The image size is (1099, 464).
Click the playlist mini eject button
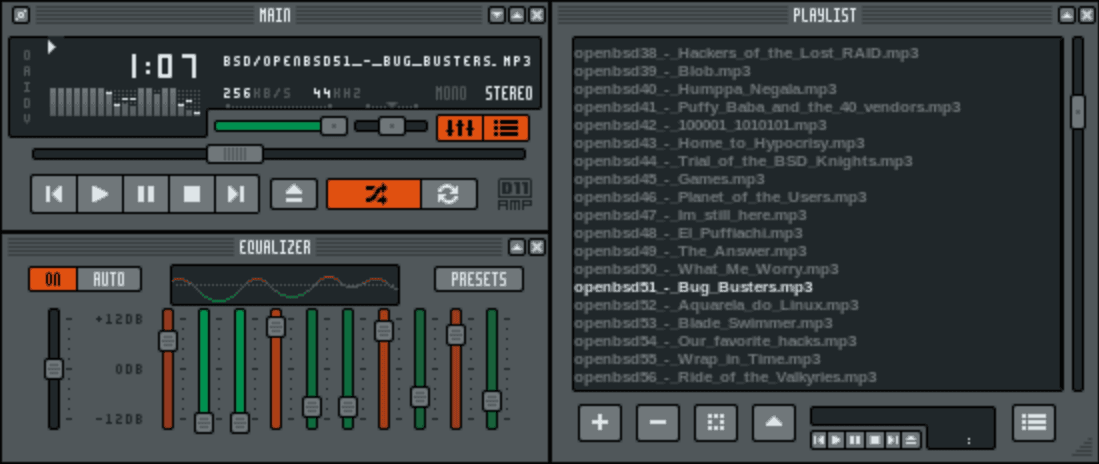click(910, 440)
